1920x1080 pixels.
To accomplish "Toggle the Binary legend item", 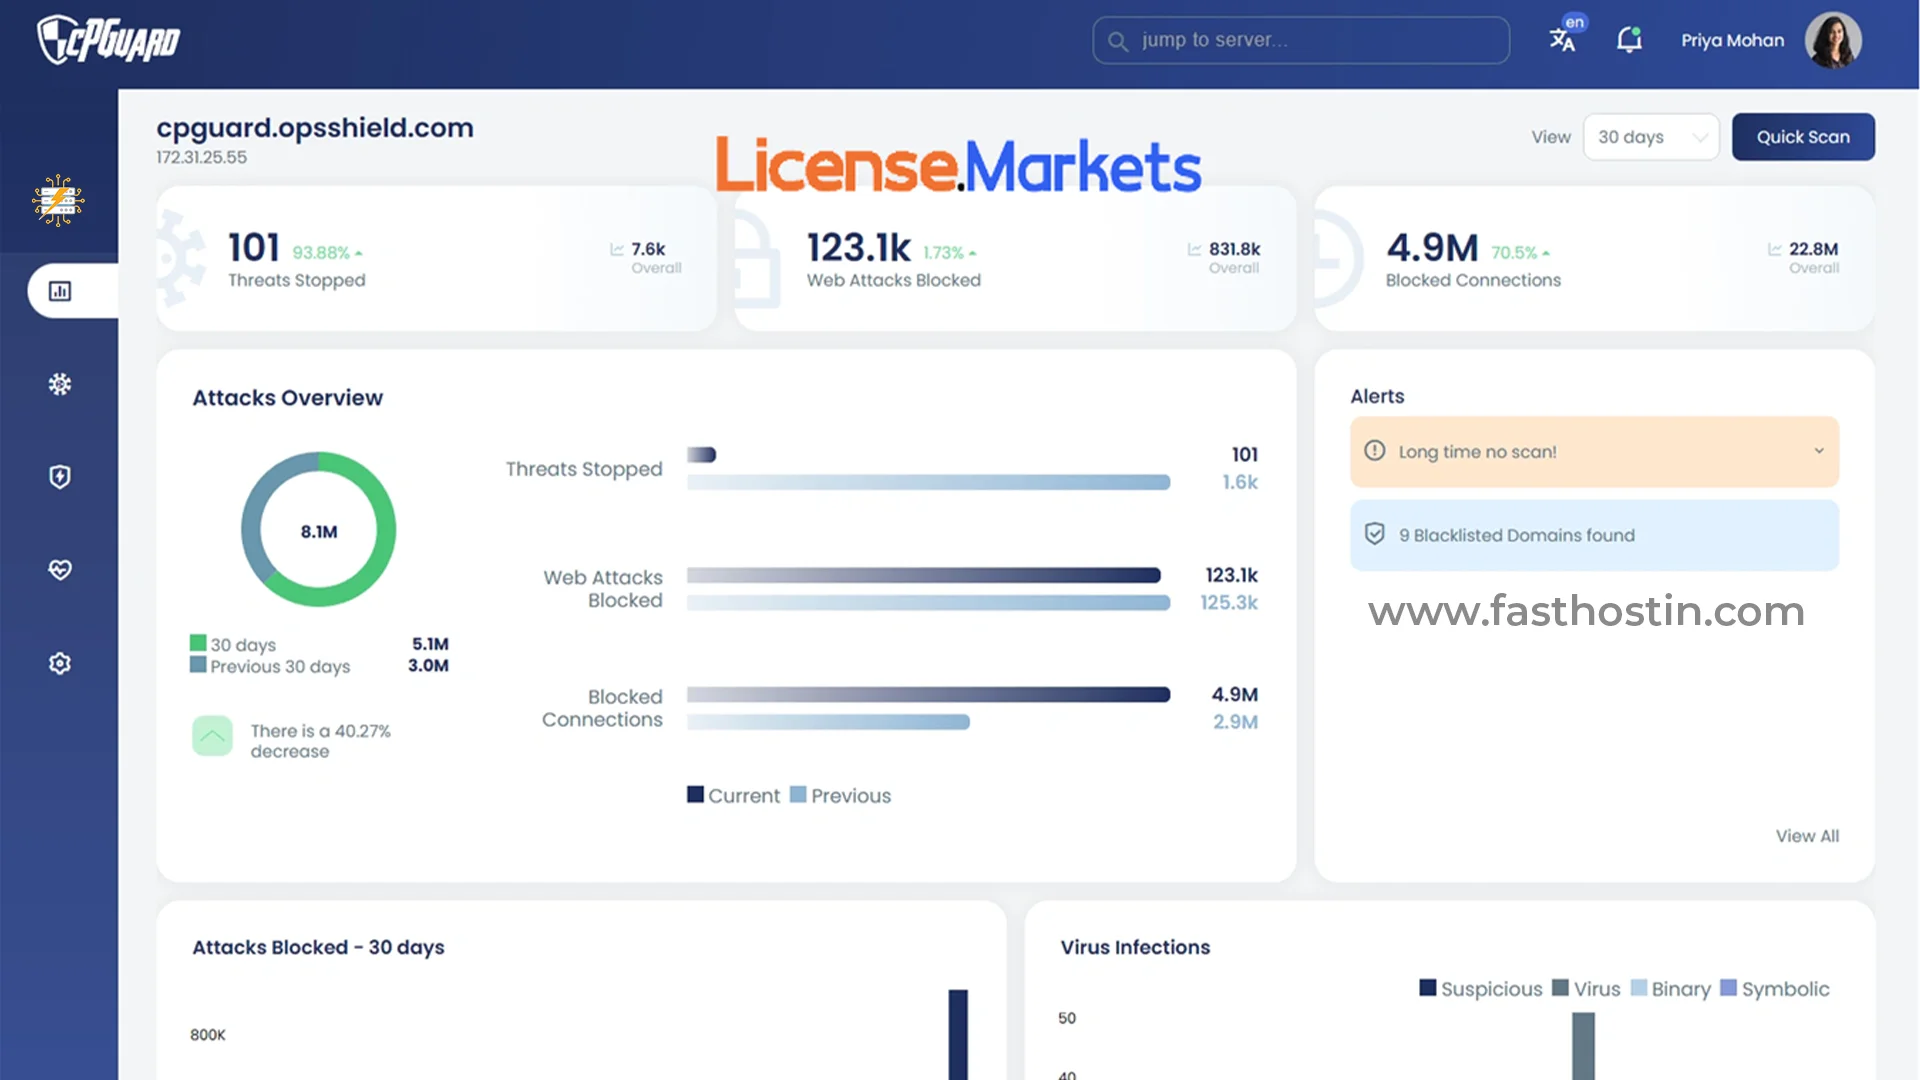I will pos(1670,989).
